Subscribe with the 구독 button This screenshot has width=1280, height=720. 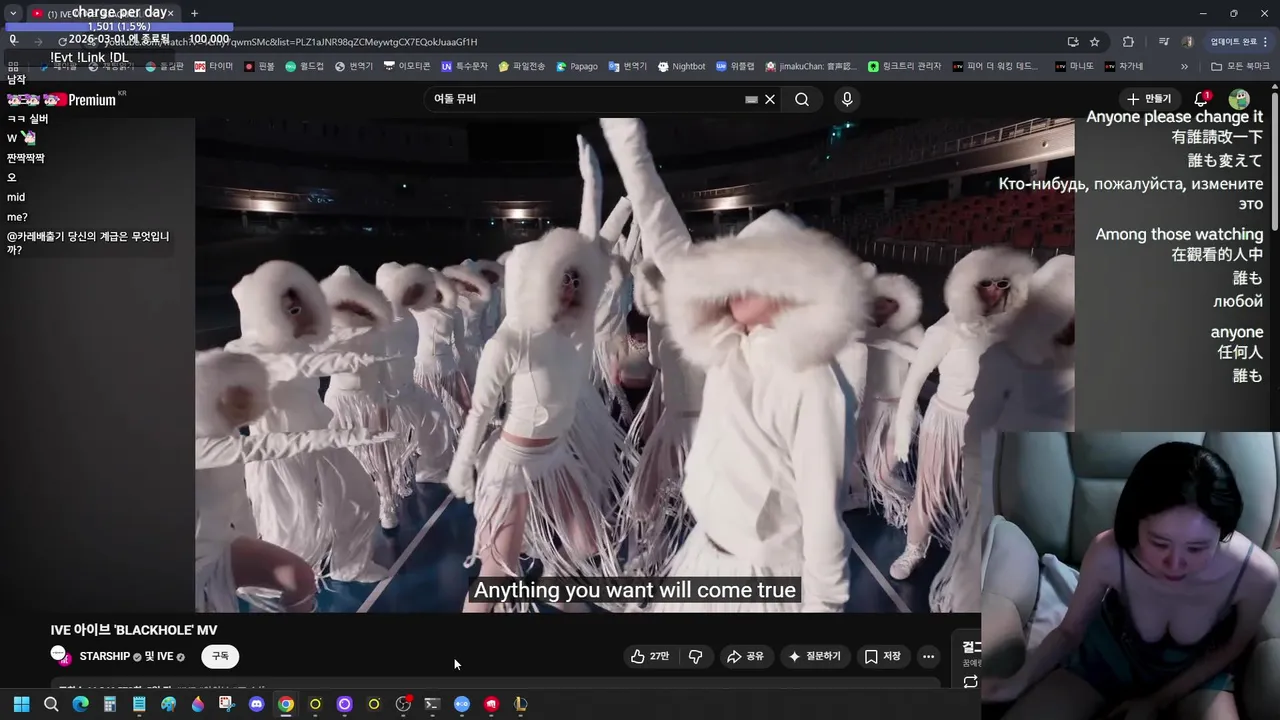[x=220, y=656]
